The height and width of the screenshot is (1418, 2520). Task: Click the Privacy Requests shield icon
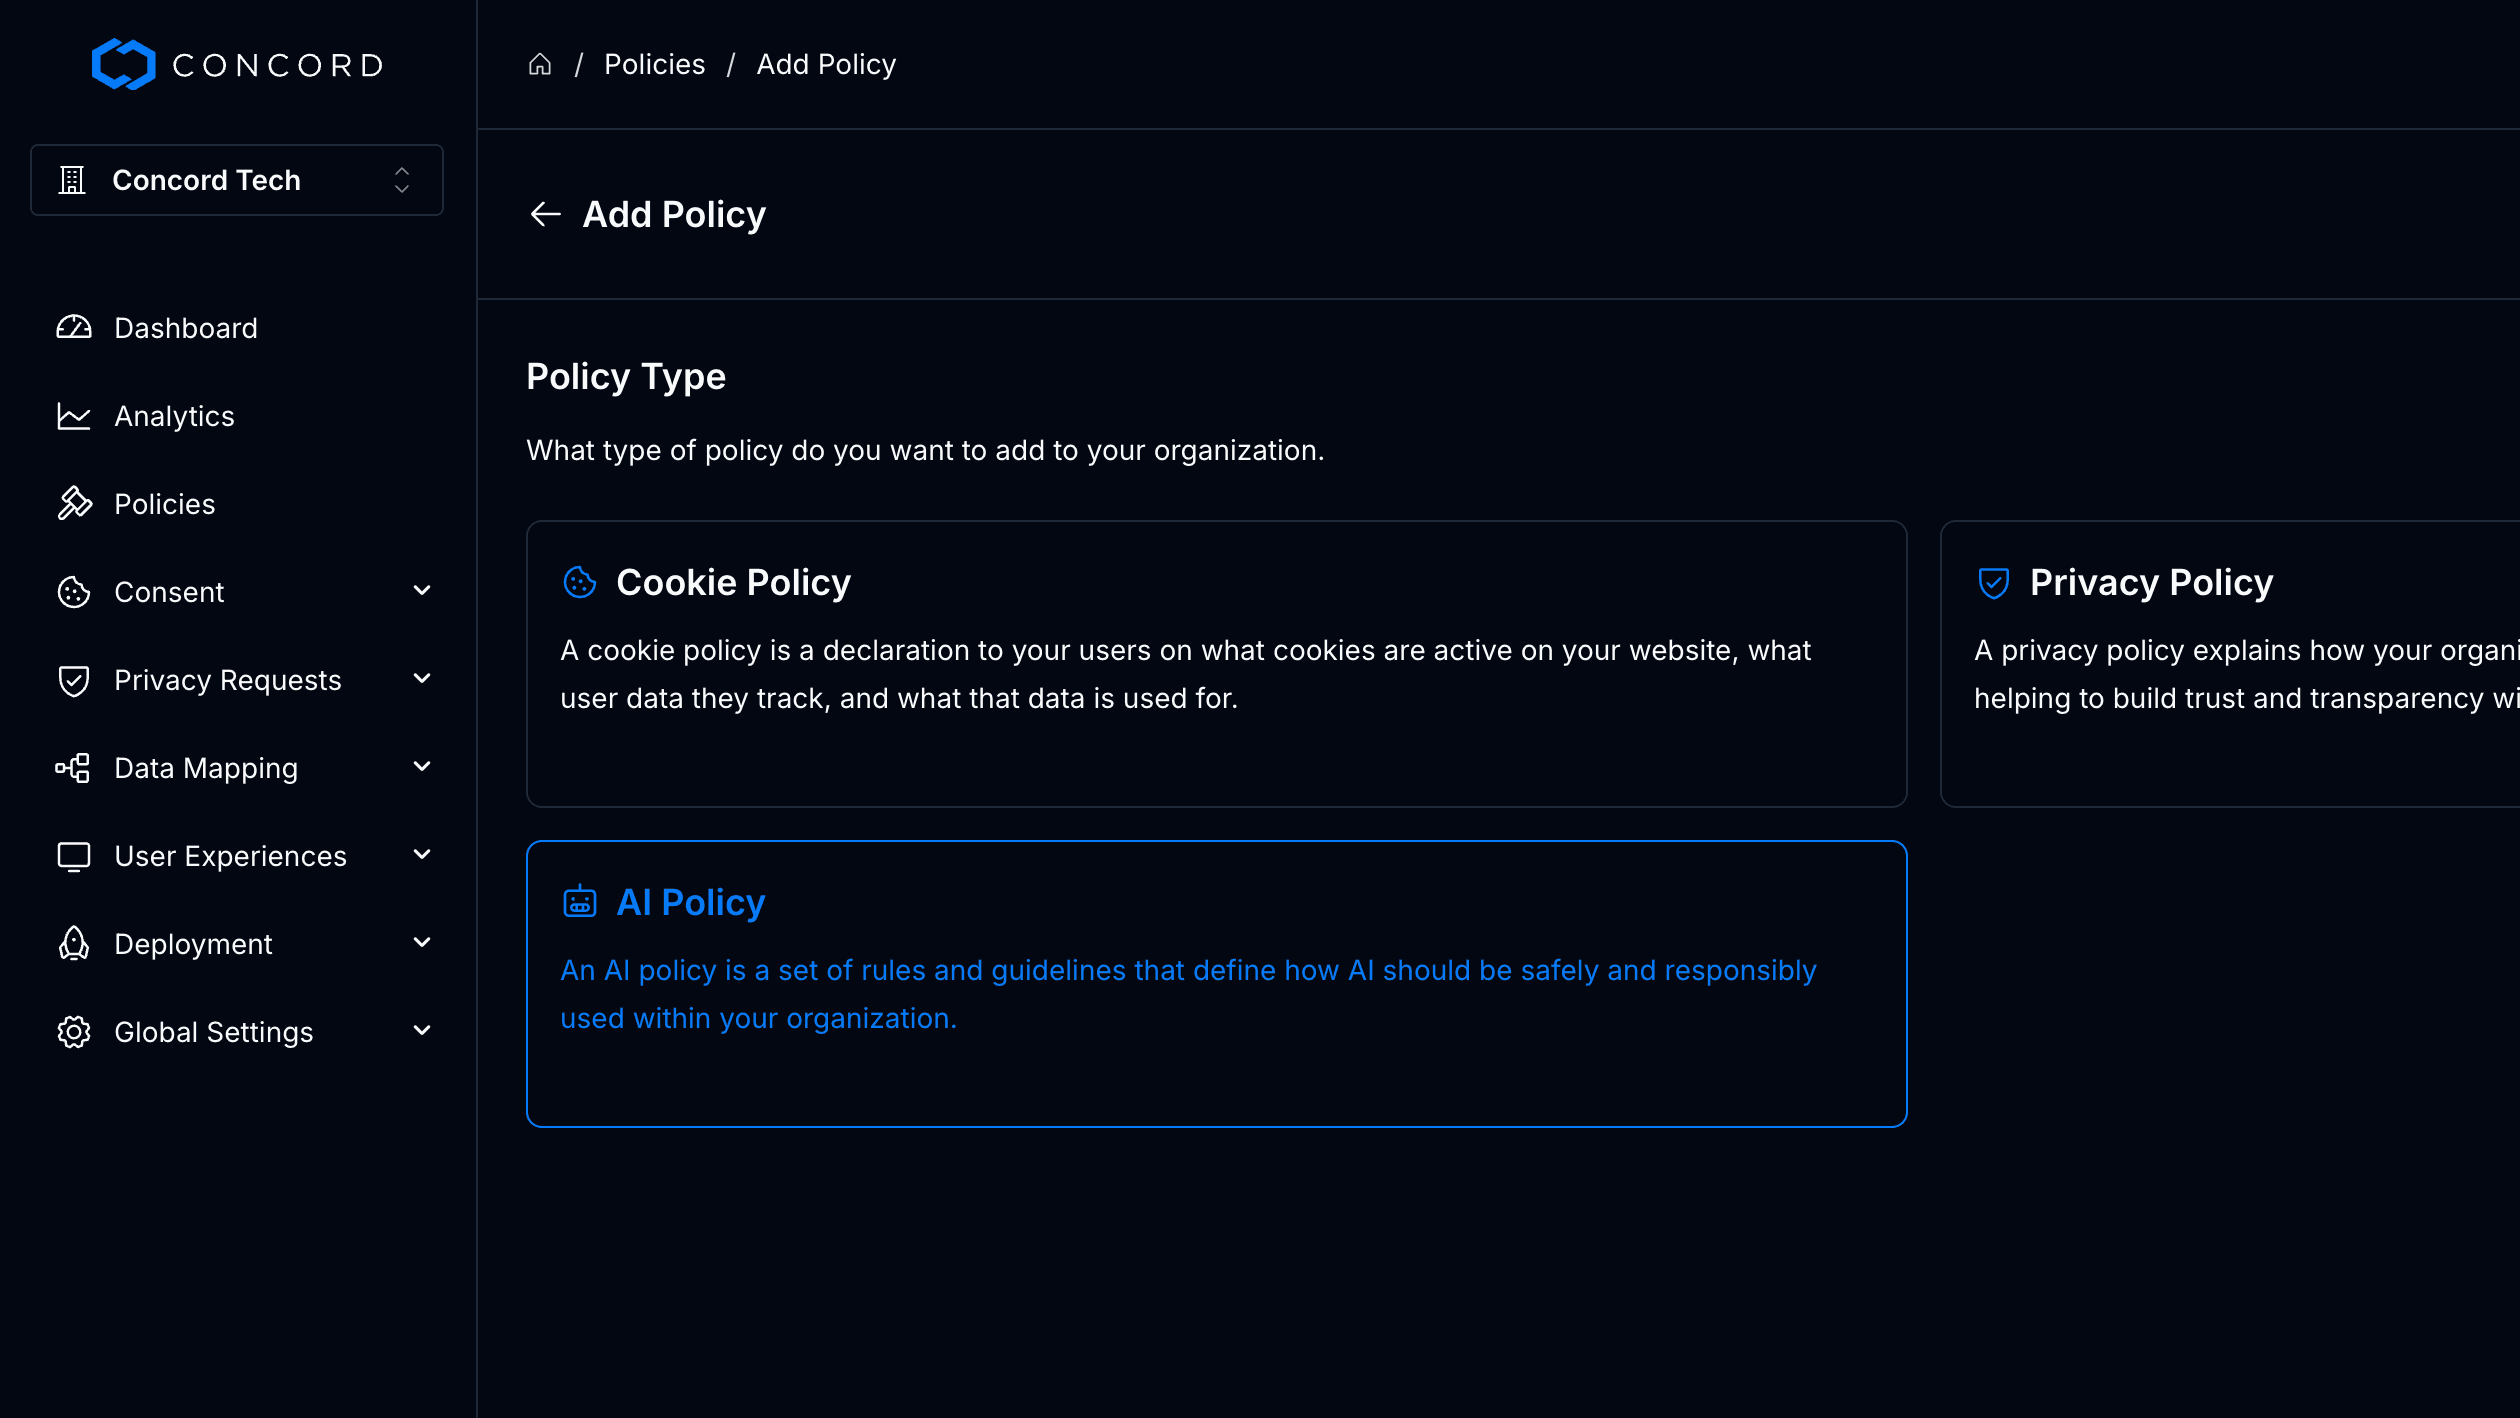pos(72,680)
